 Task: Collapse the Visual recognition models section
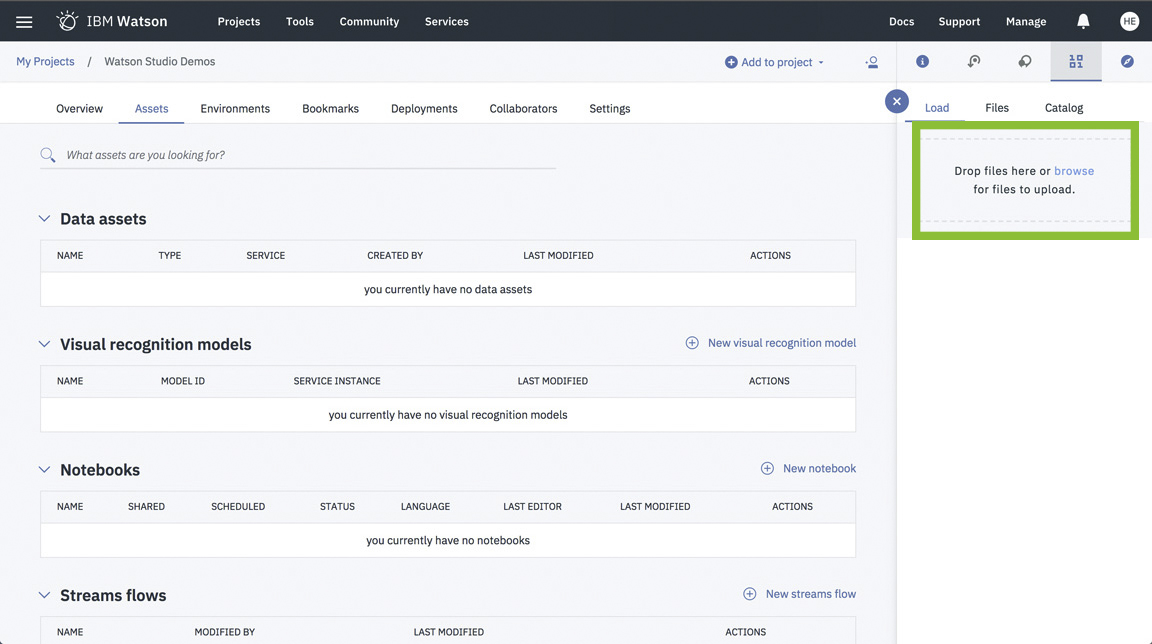click(x=44, y=344)
